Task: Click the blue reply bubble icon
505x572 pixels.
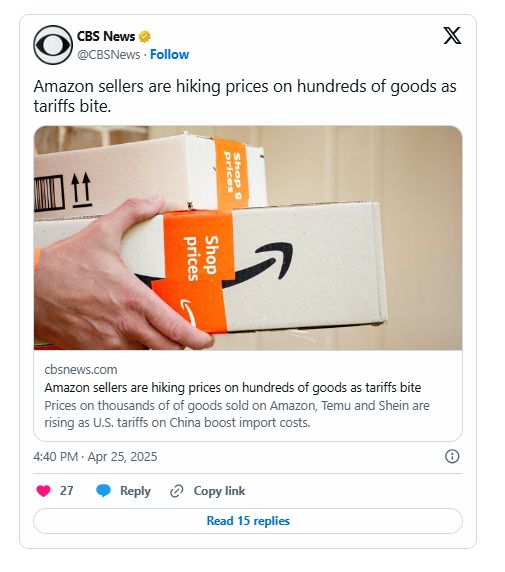Action: (103, 491)
